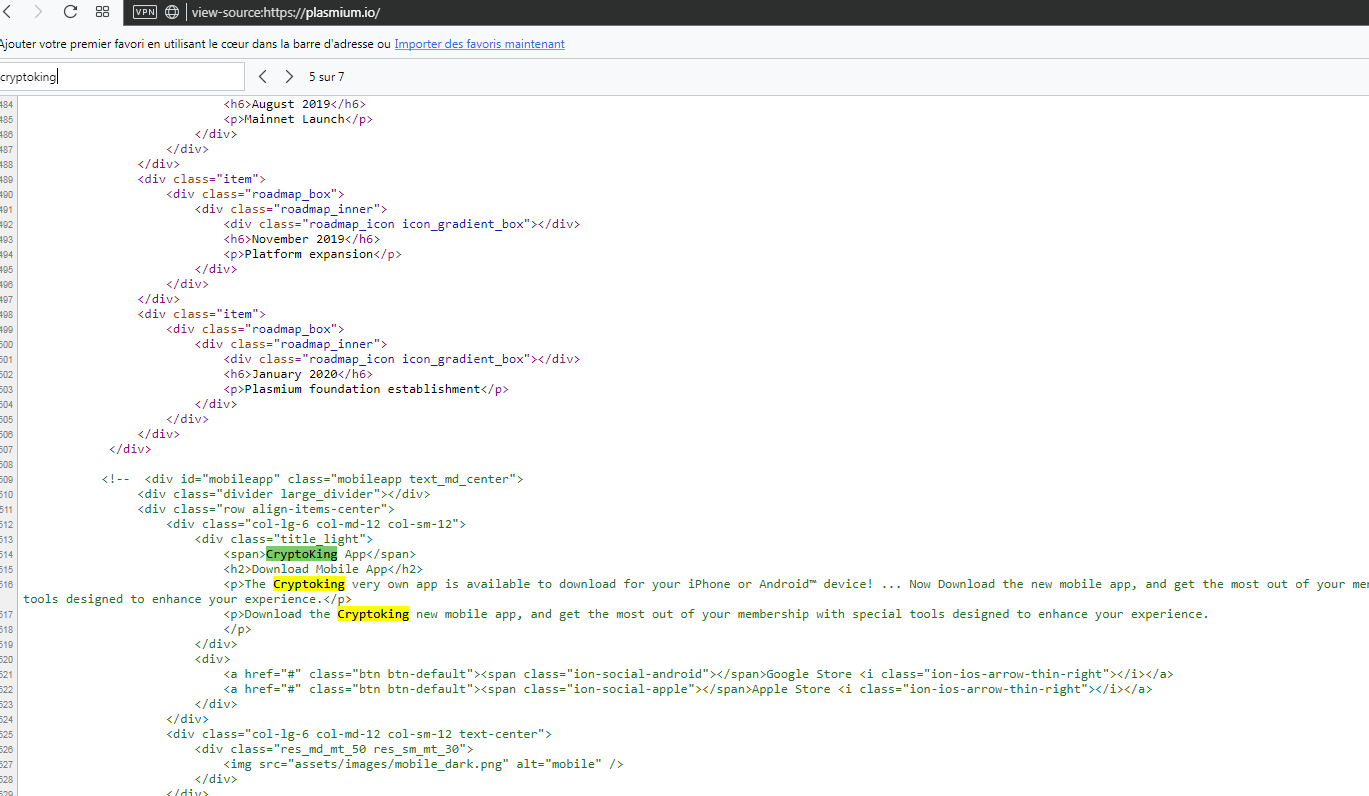1369x796 pixels.
Task: Click the "Download Mobile App" h2 text
Action: (320, 569)
